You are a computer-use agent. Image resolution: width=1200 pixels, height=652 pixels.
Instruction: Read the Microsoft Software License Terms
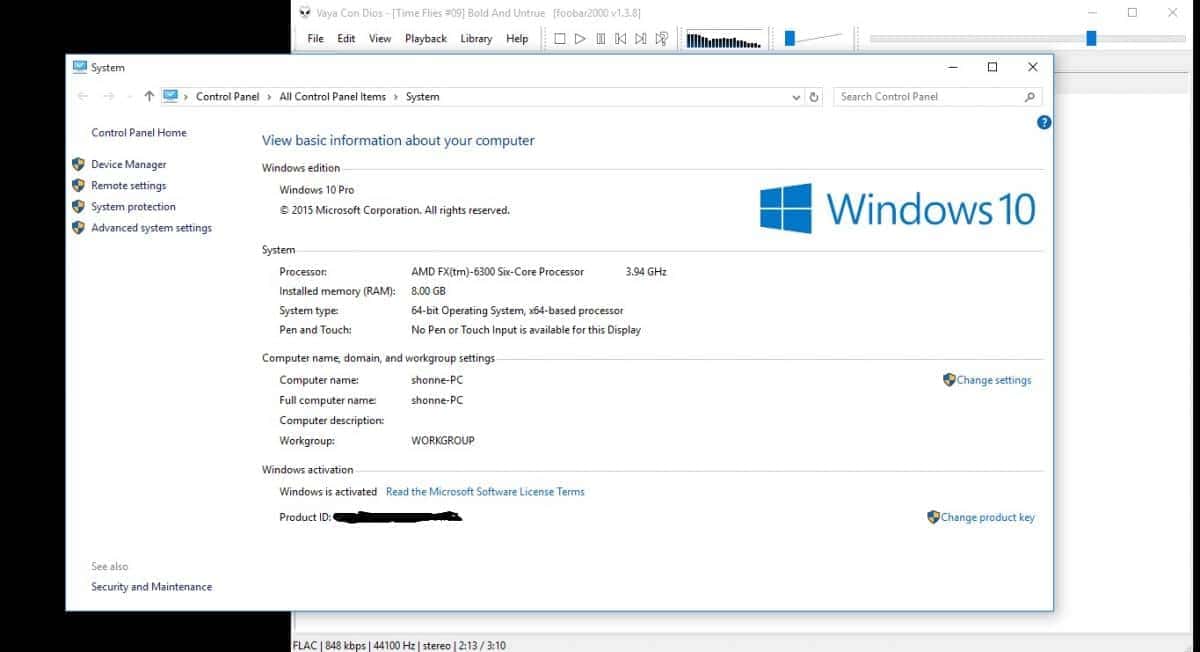click(485, 492)
